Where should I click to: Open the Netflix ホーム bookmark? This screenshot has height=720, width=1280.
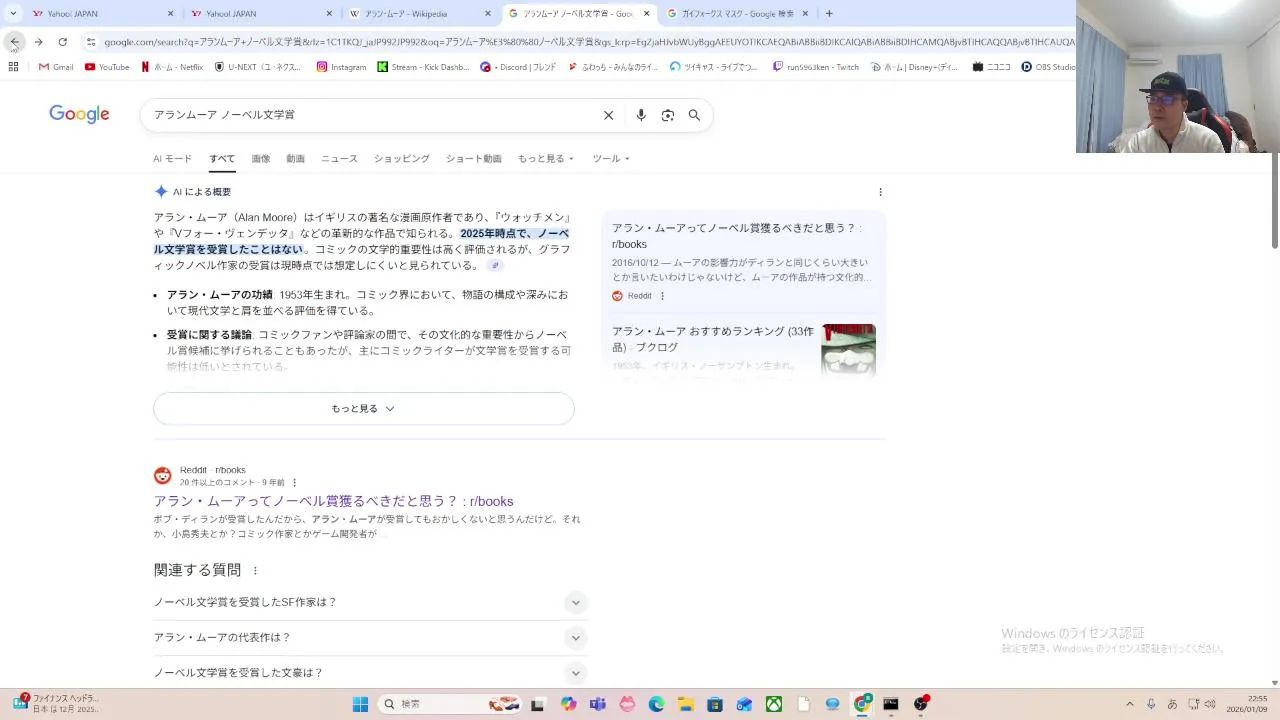(x=172, y=67)
